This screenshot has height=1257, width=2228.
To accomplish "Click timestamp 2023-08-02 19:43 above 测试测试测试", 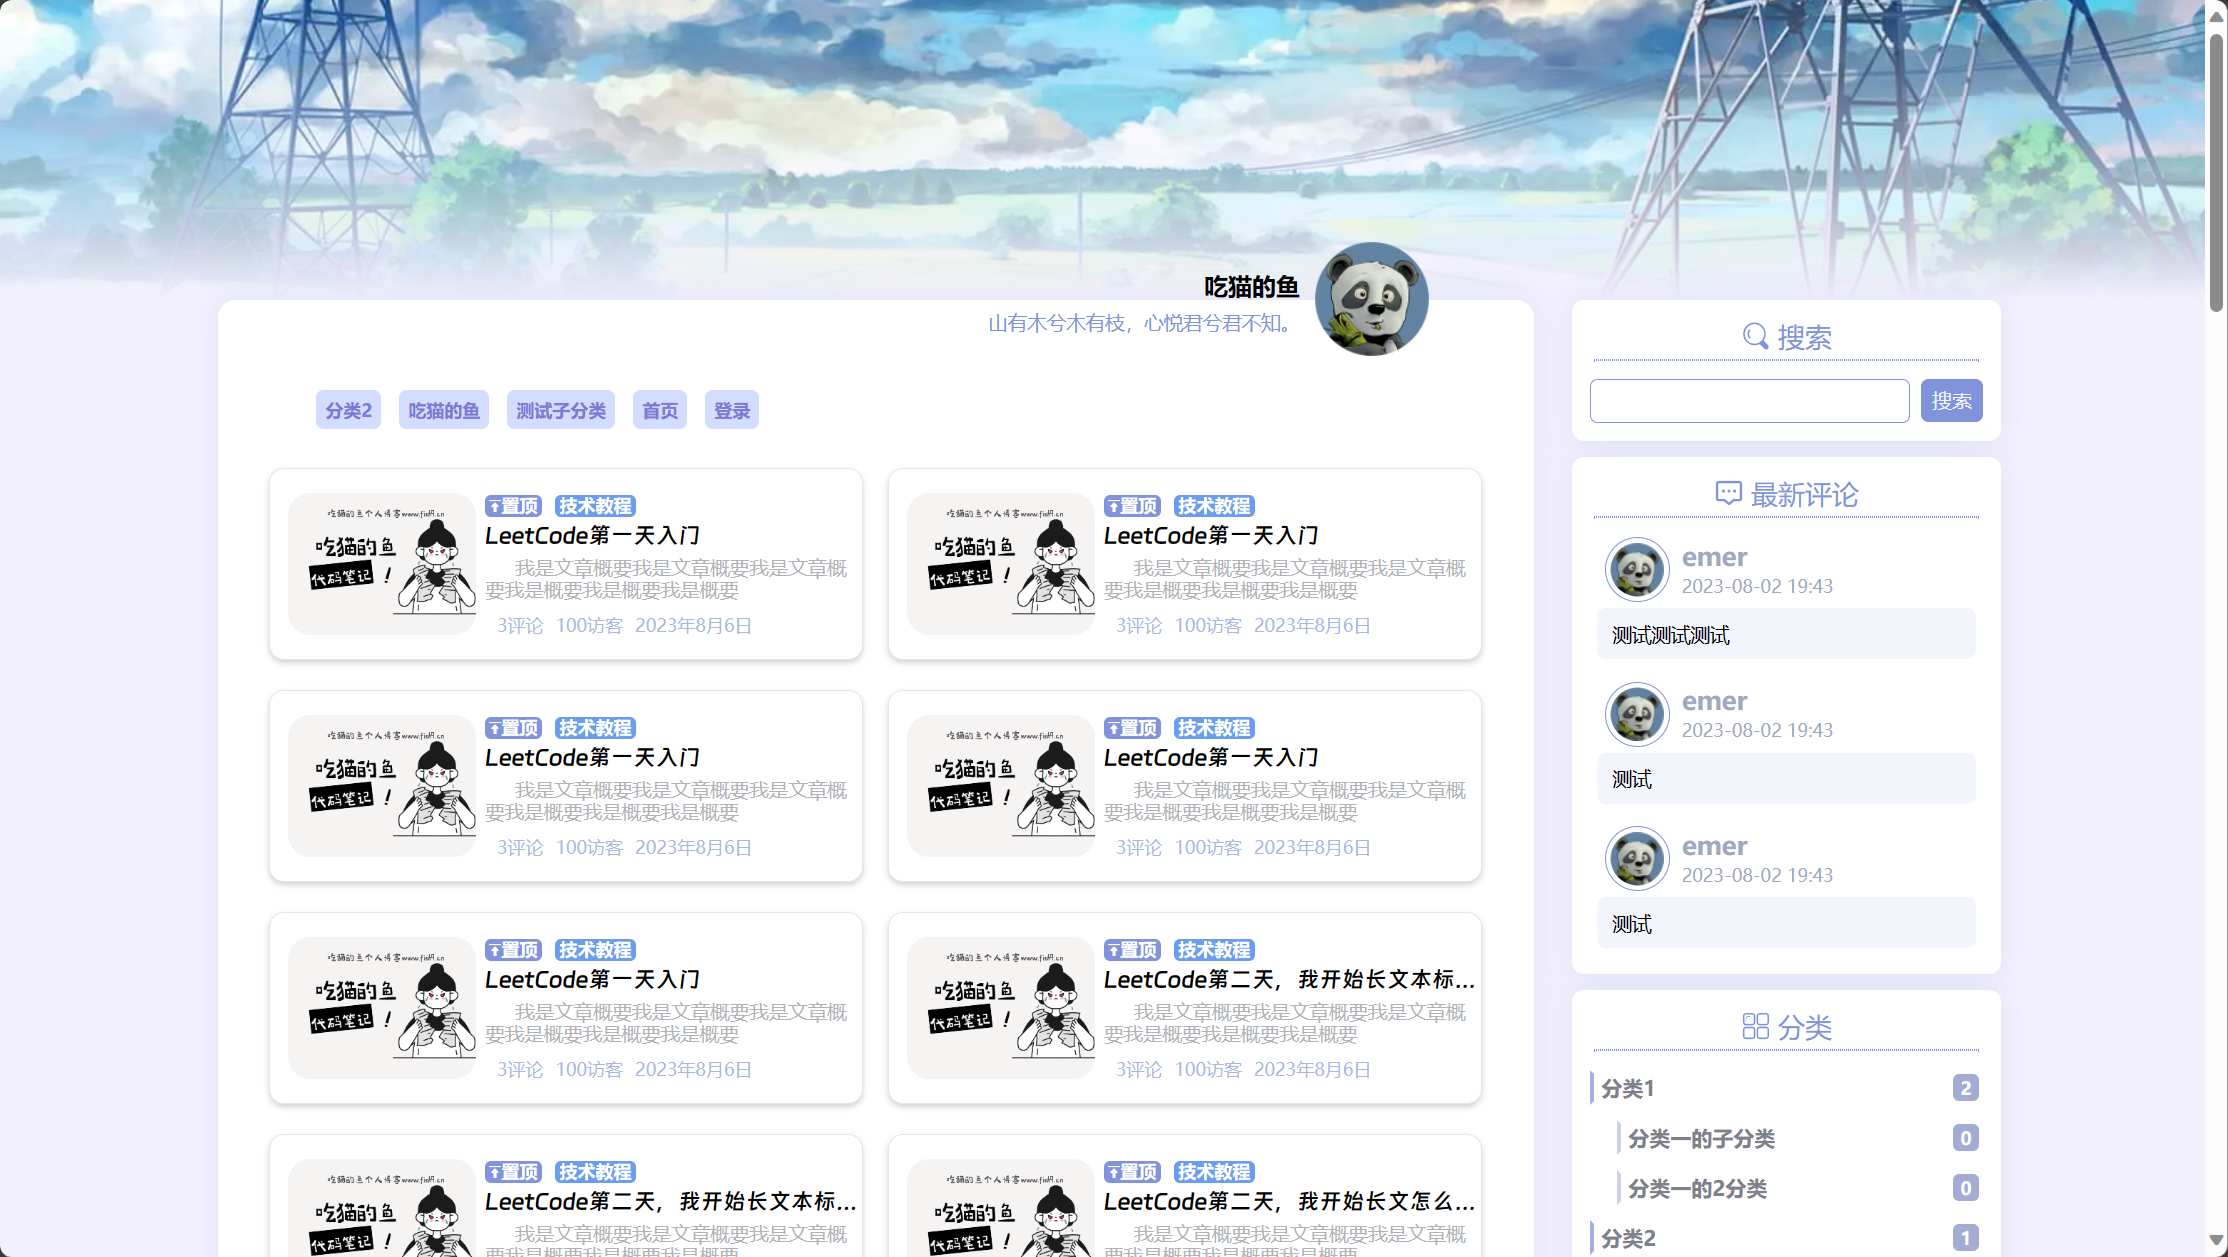I will click(1757, 586).
